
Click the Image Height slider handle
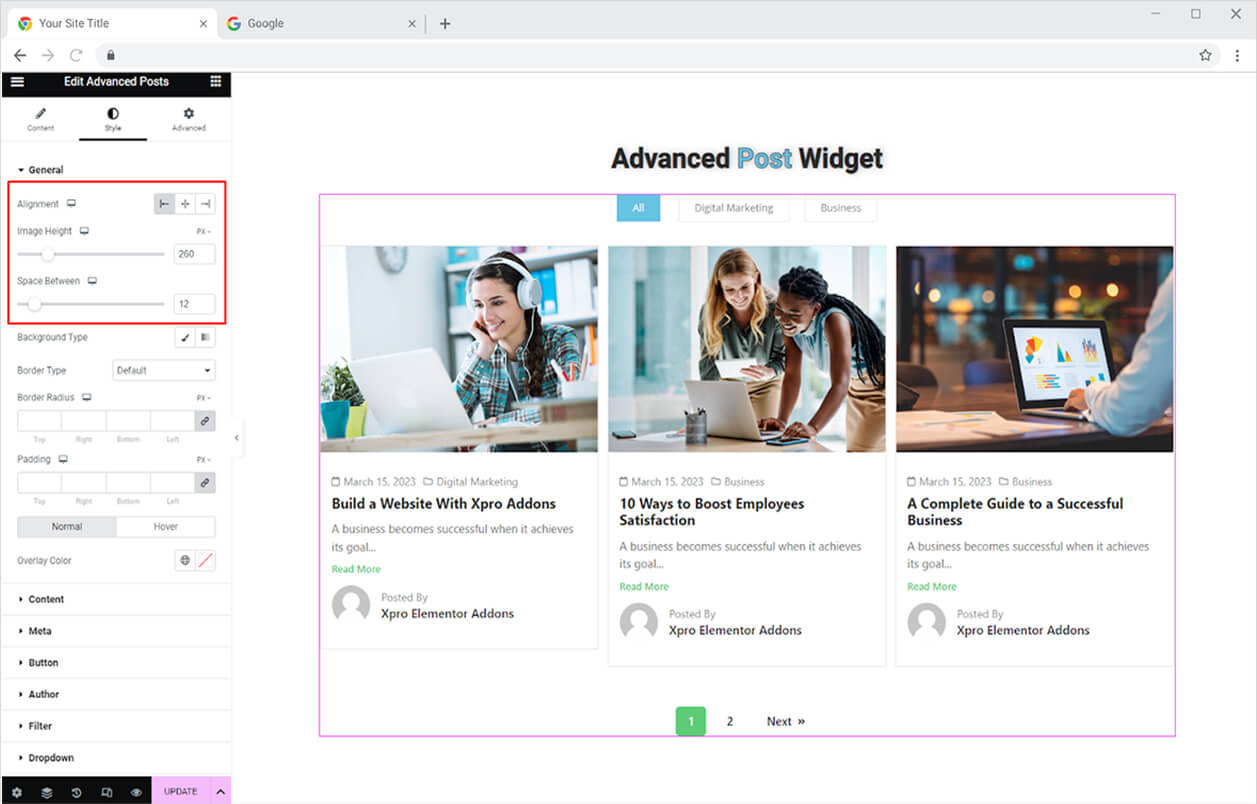click(47, 254)
